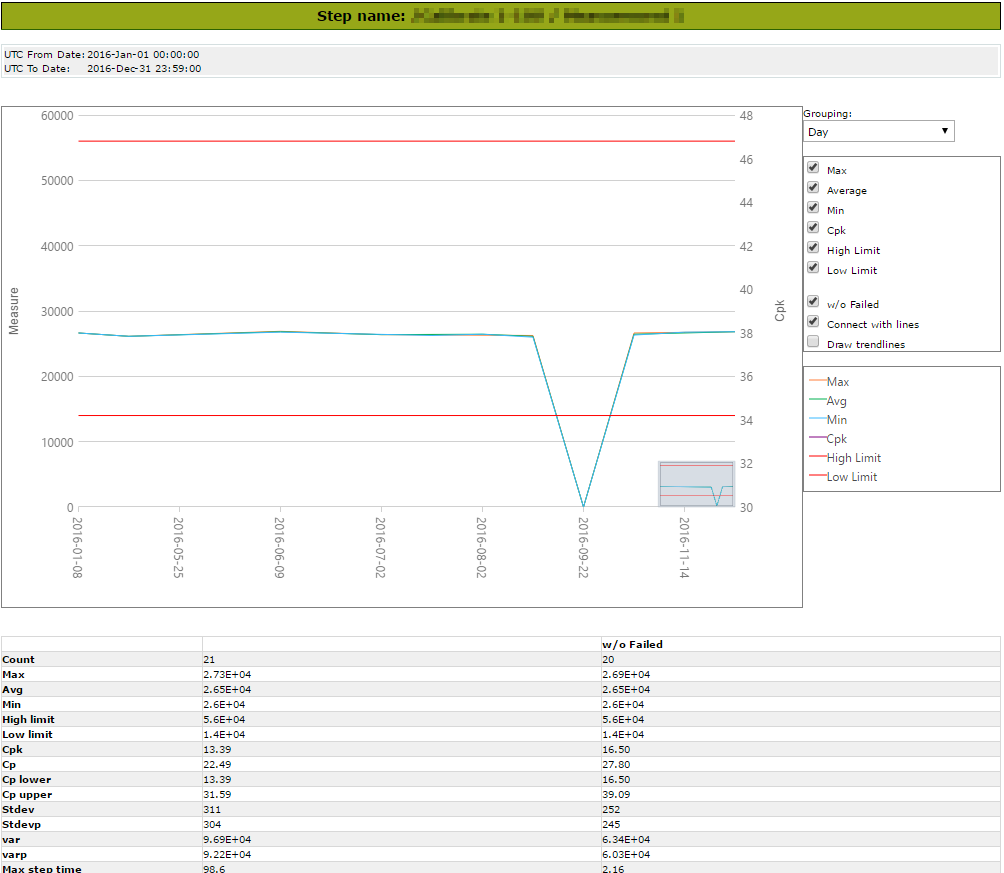Toggle the High Limit checkbox

pos(813,248)
